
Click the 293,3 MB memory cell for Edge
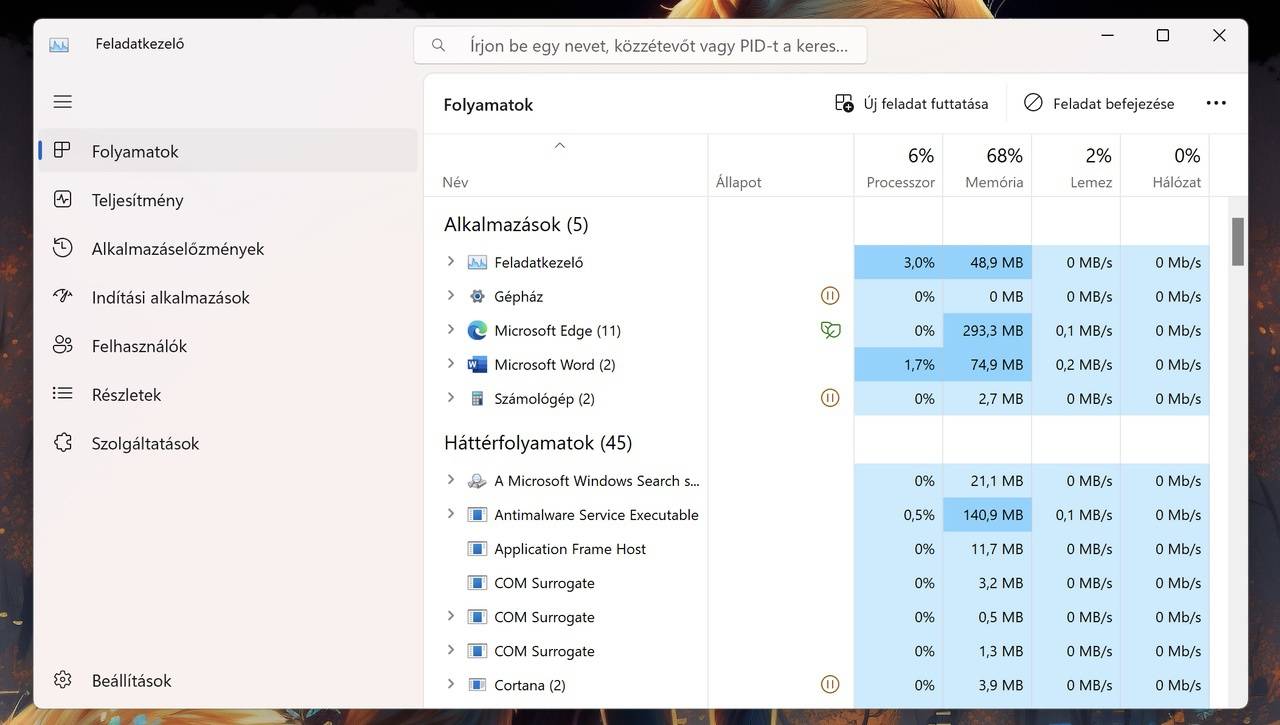(987, 330)
